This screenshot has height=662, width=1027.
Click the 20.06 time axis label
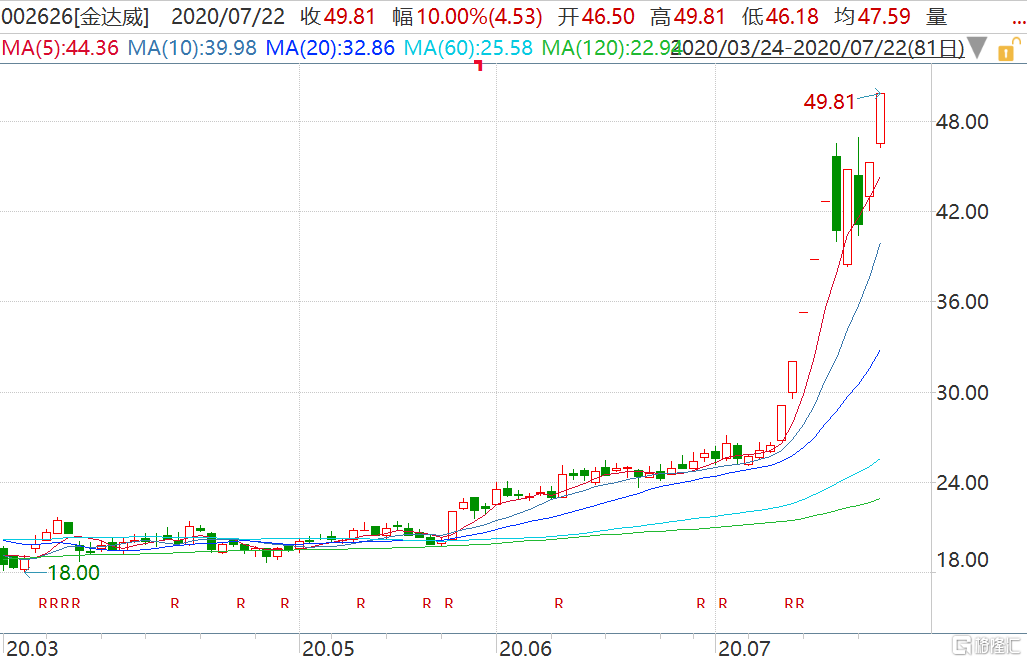point(525,649)
